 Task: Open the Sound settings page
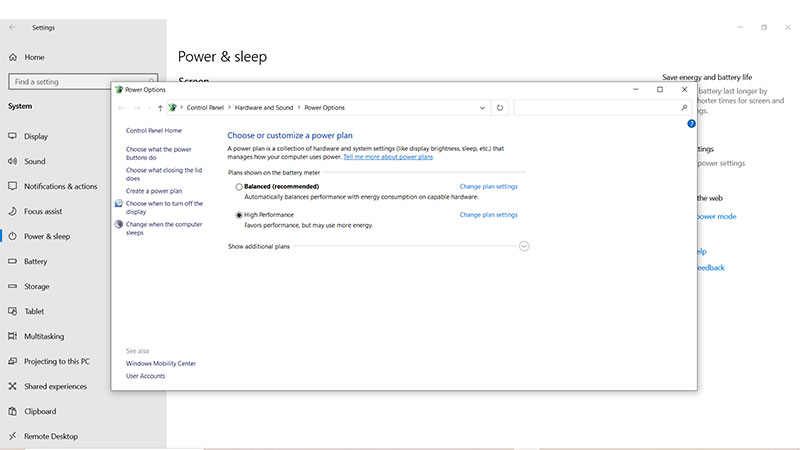click(x=35, y=161)
